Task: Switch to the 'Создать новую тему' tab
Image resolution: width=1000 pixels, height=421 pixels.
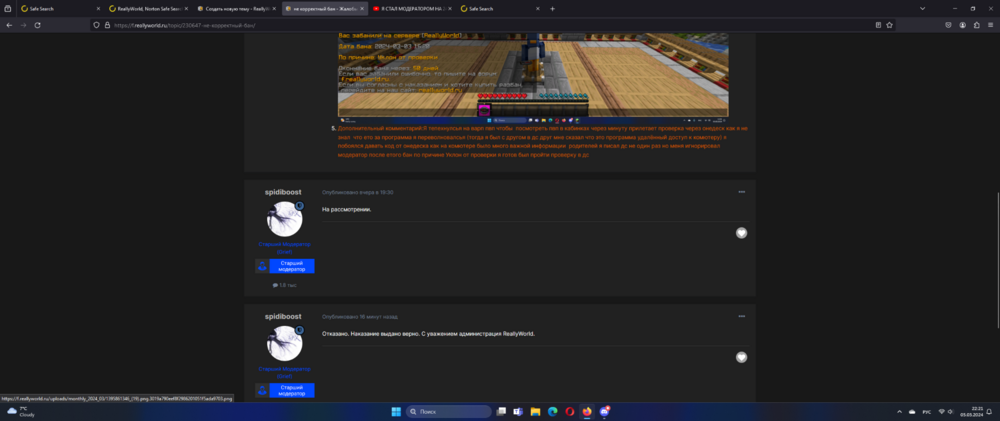Action: (x=236, y=9)
